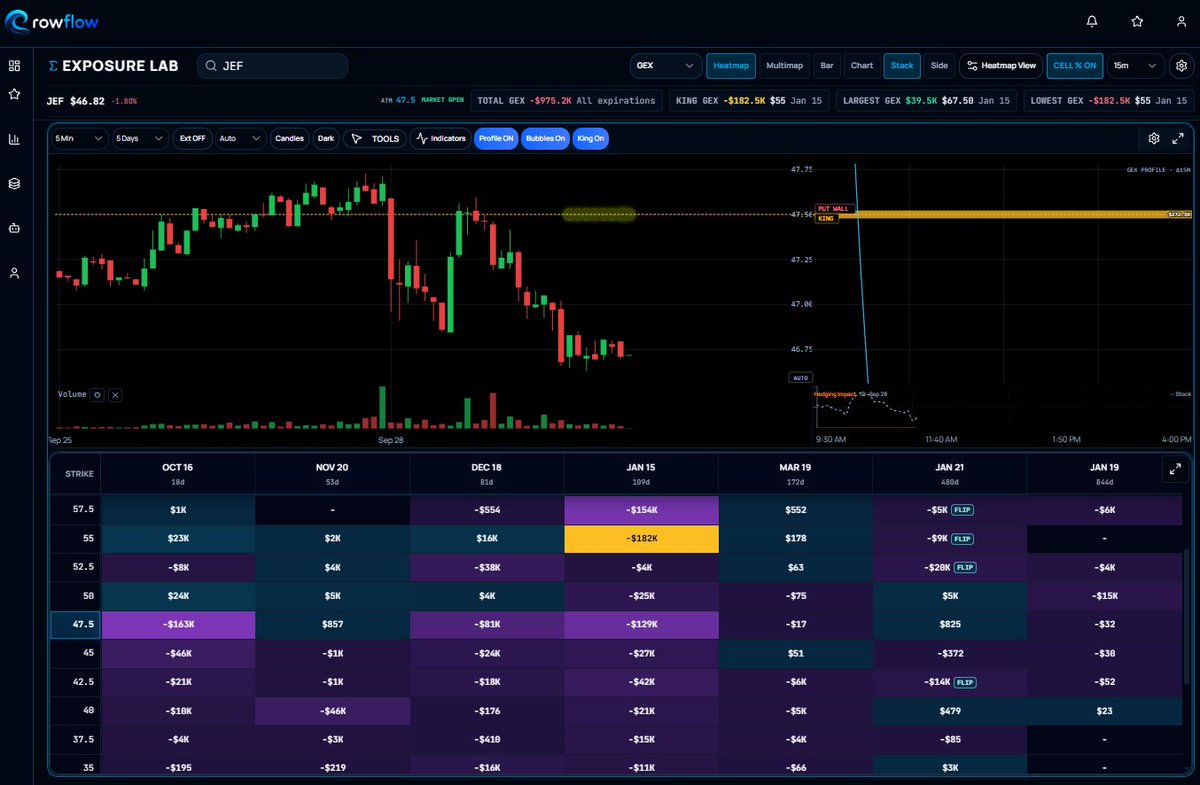Click the TOTAL GEX -$975.2K stat
1200x785 pixels.
coord(568,101)
